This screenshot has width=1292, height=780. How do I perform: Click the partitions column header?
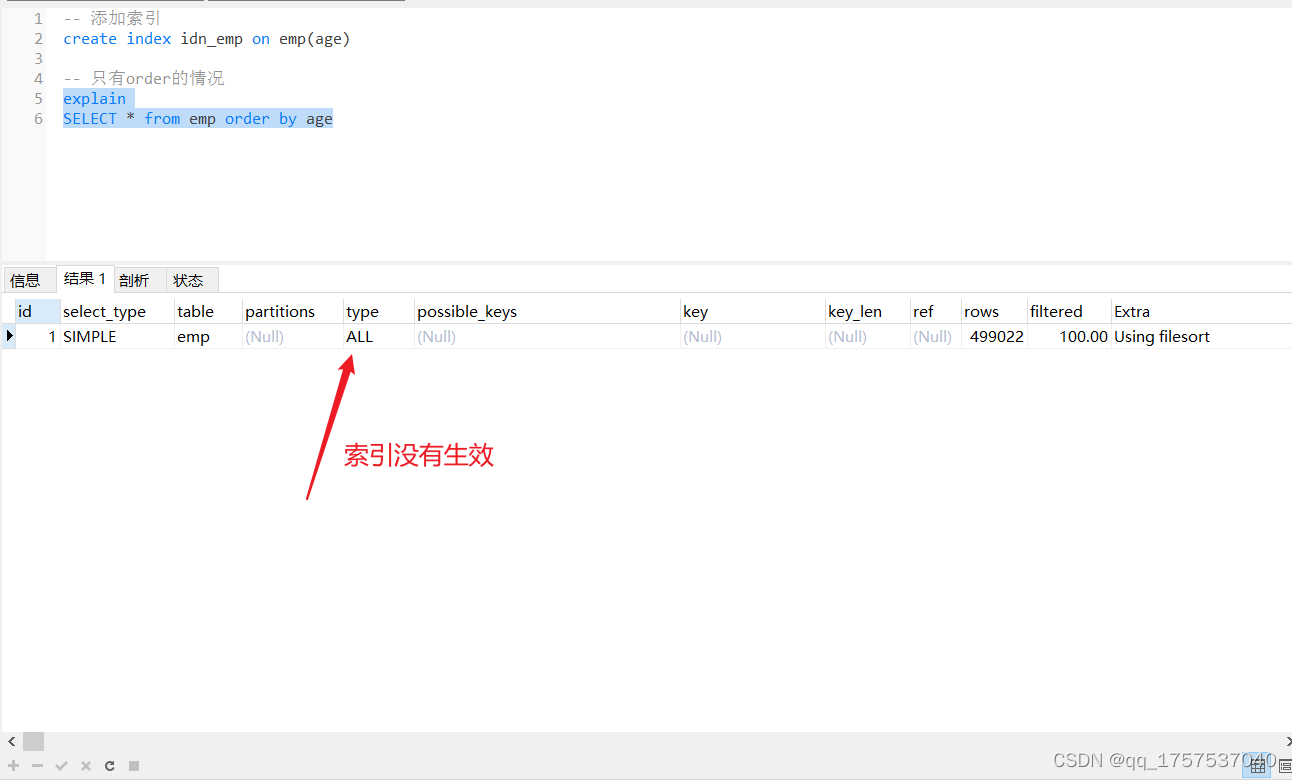point(293,311)
